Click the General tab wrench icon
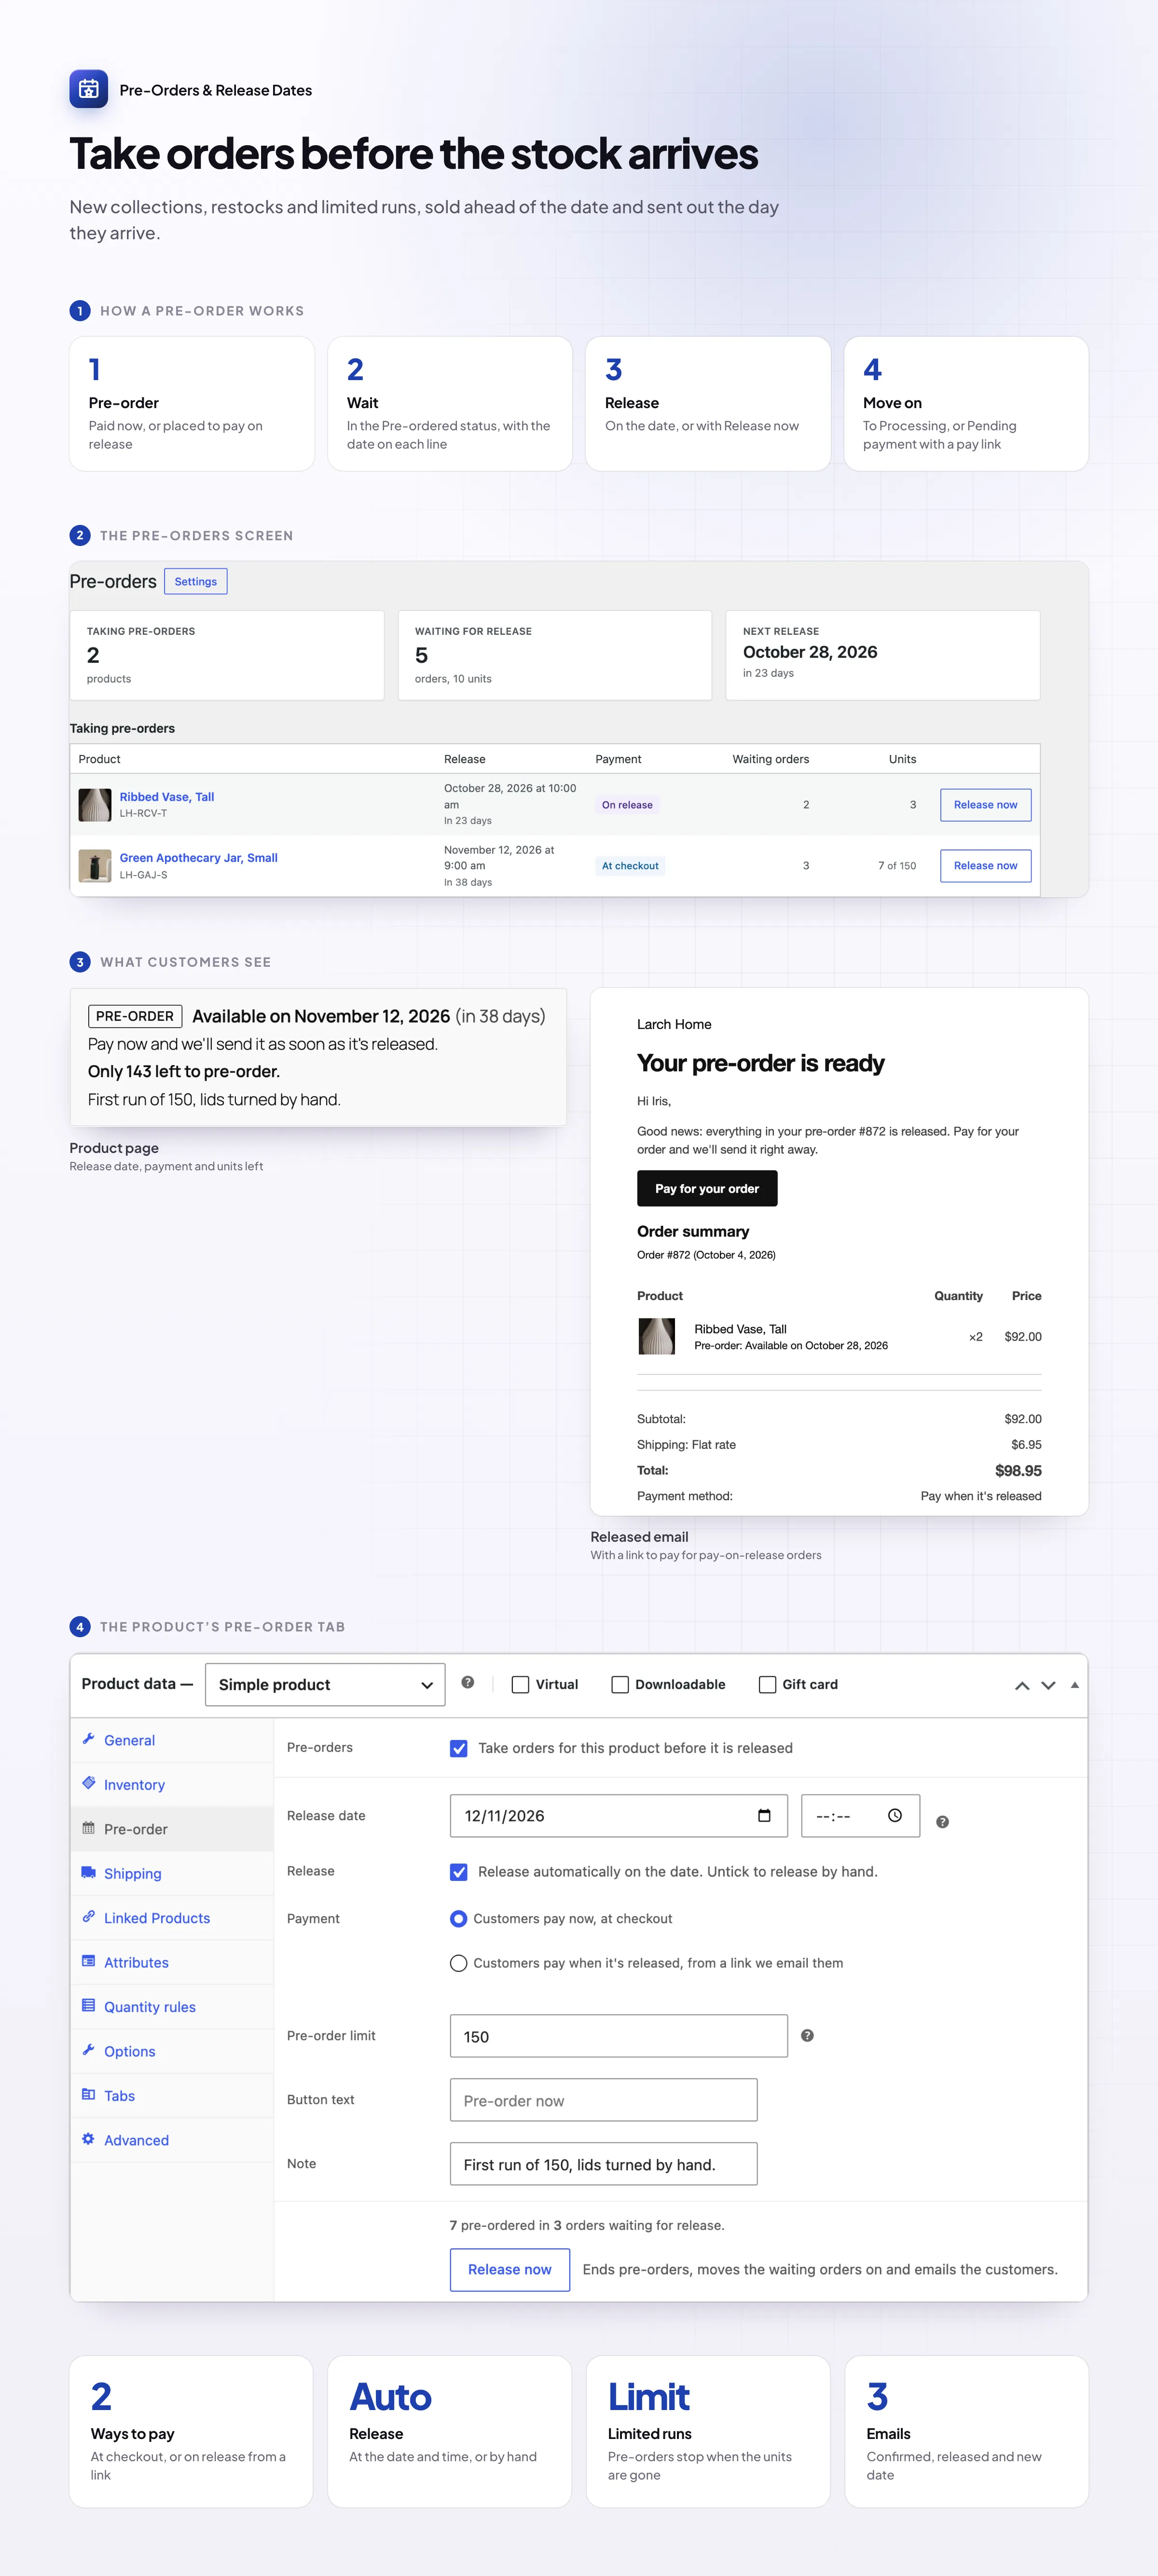The image size is (1158, 2576). tap(88, 1739)
